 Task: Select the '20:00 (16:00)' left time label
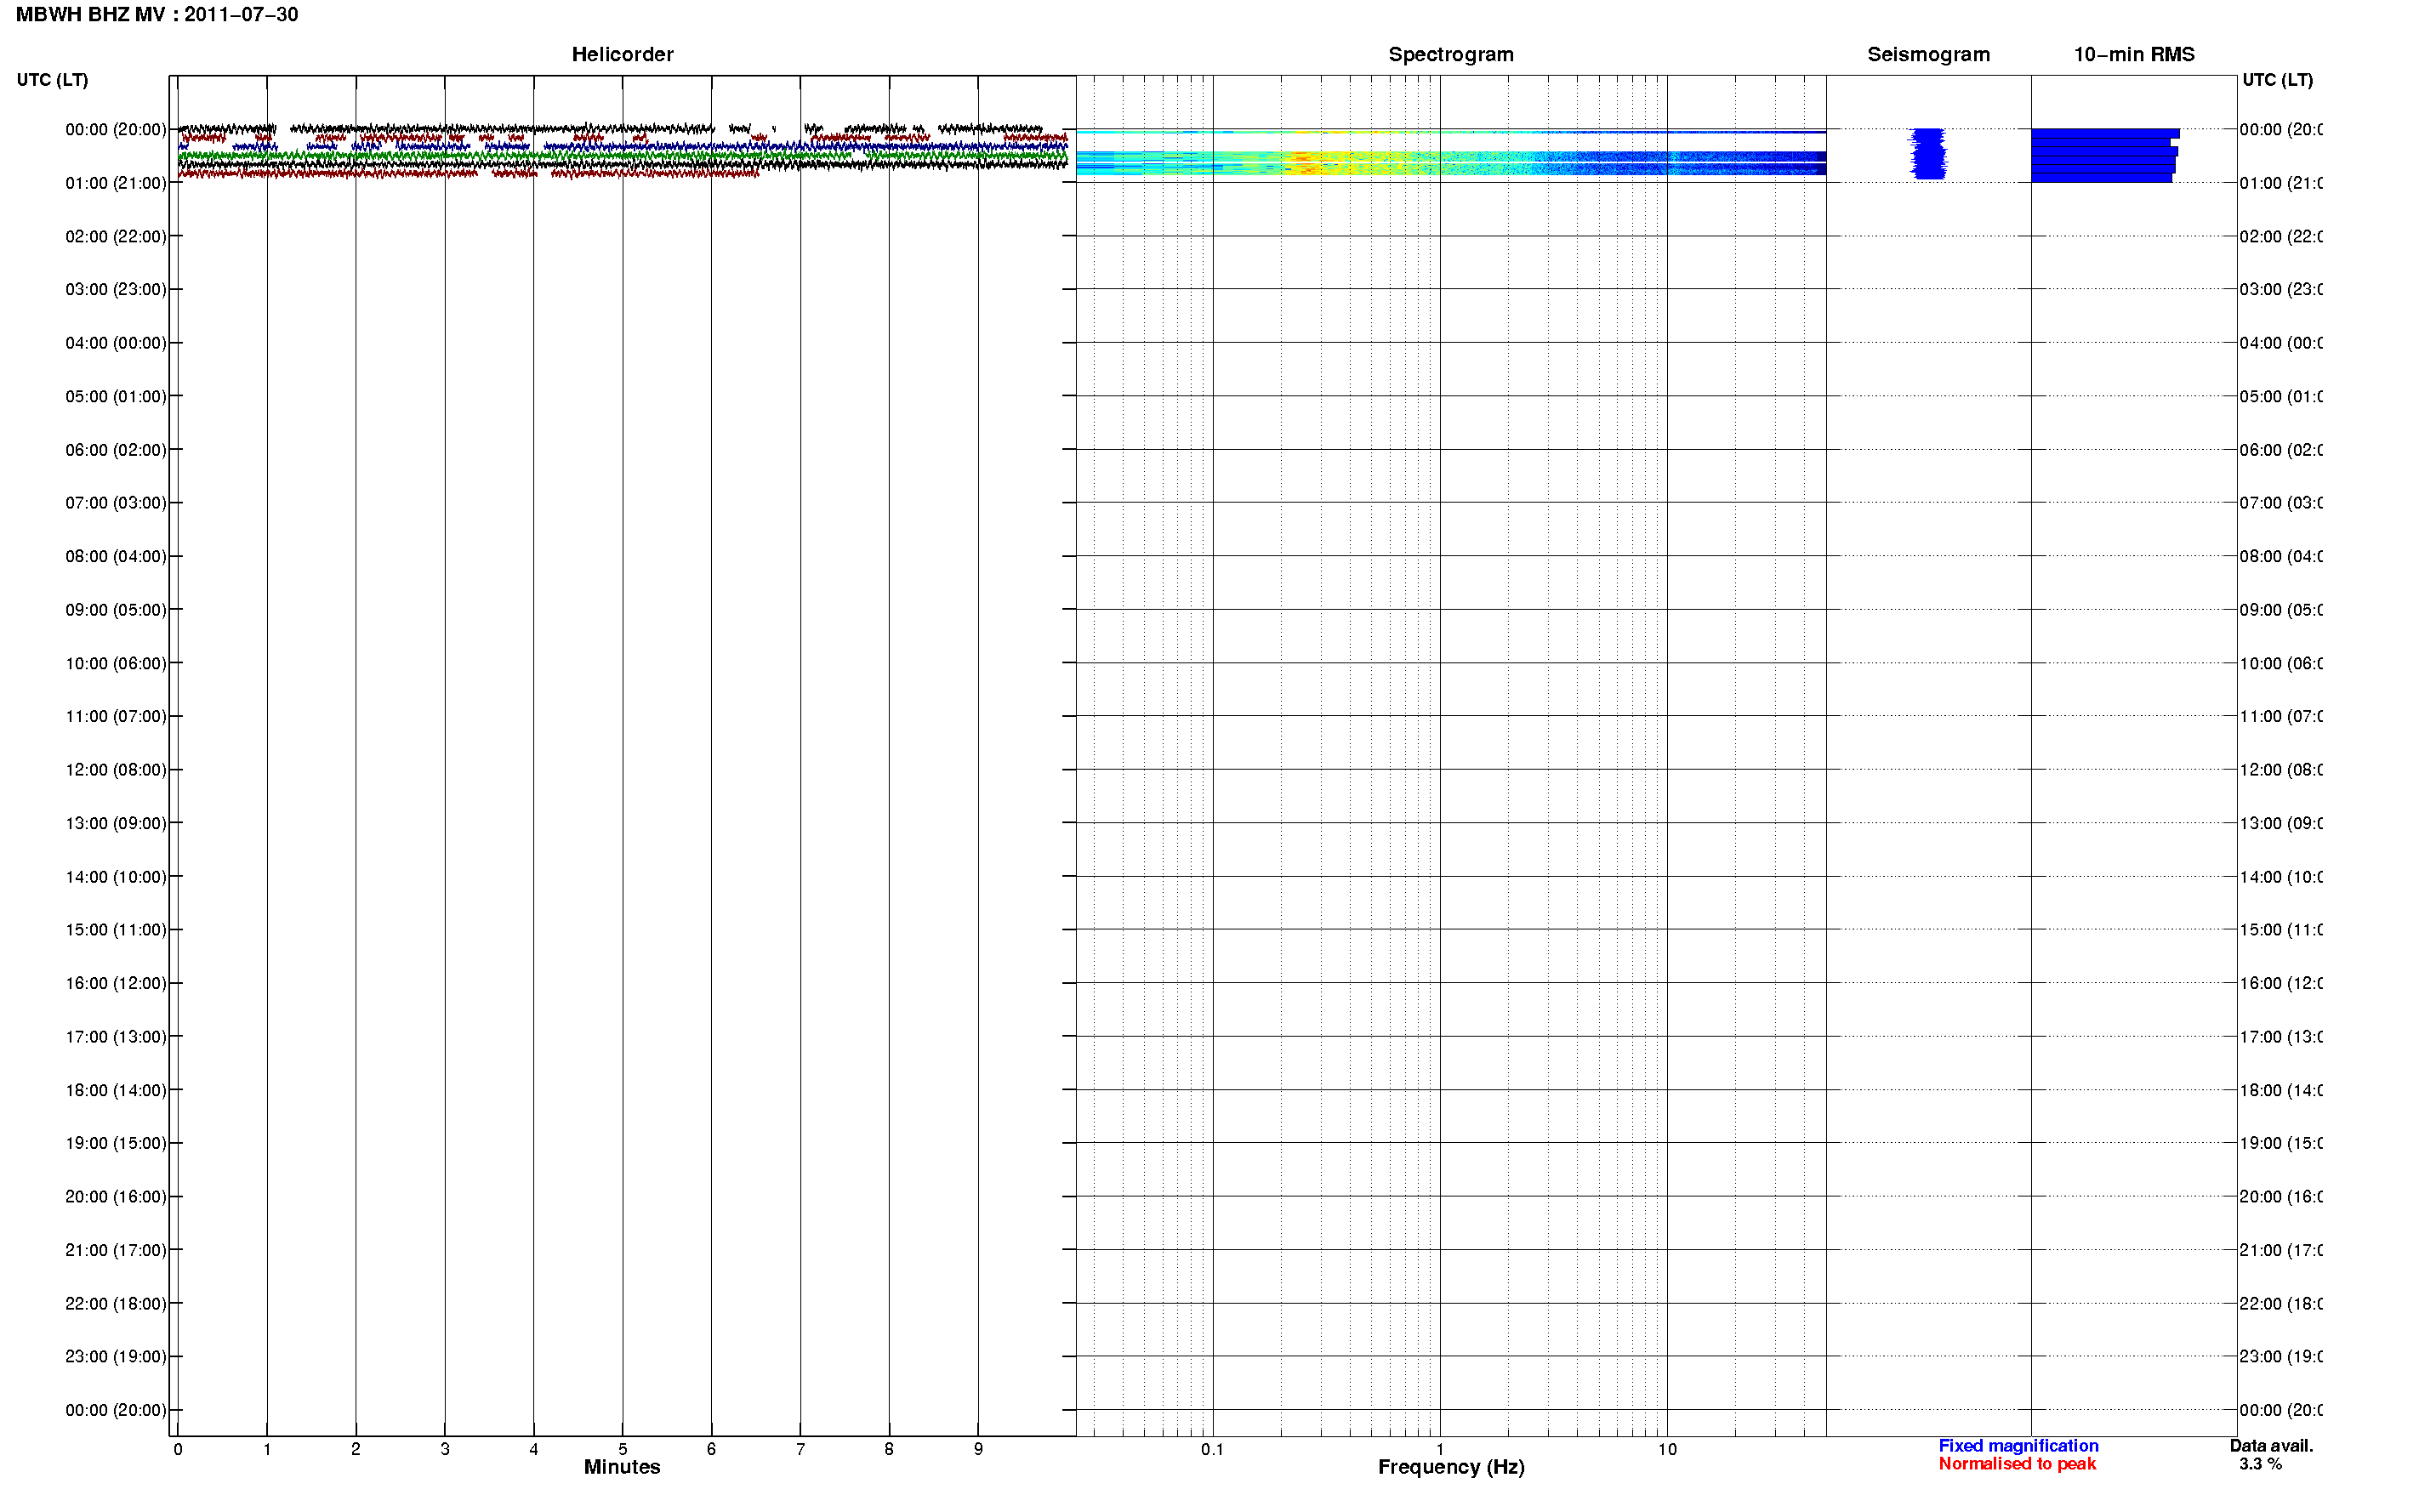116,1197
